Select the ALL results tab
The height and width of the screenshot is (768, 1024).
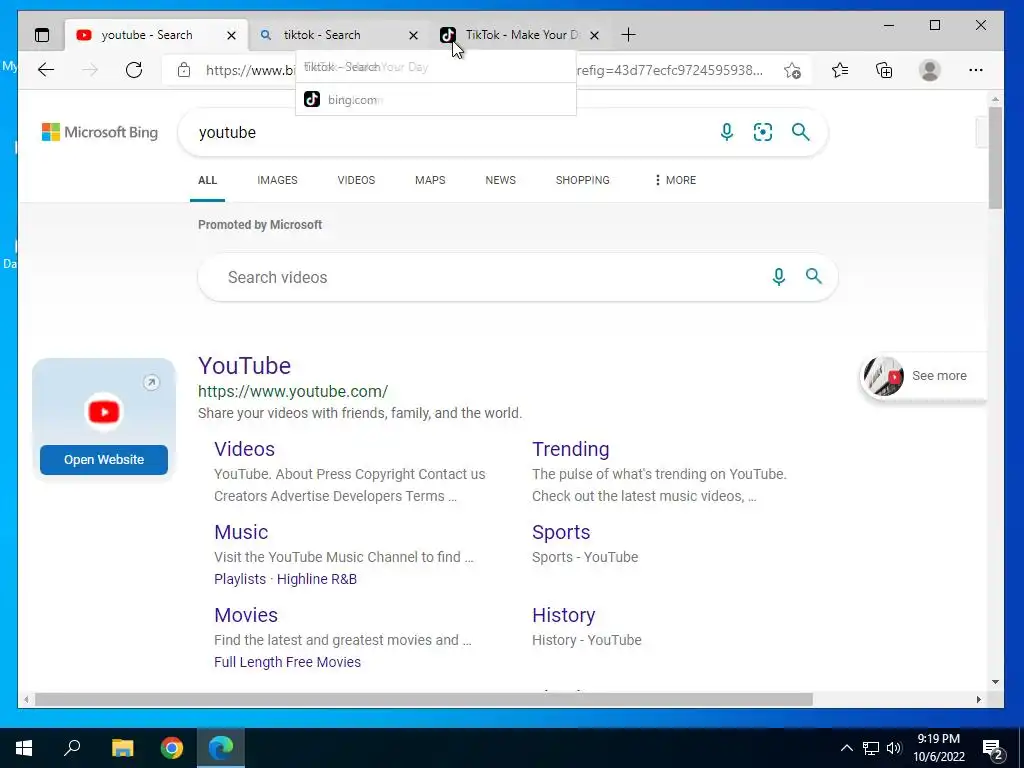(x=207, y=180)
